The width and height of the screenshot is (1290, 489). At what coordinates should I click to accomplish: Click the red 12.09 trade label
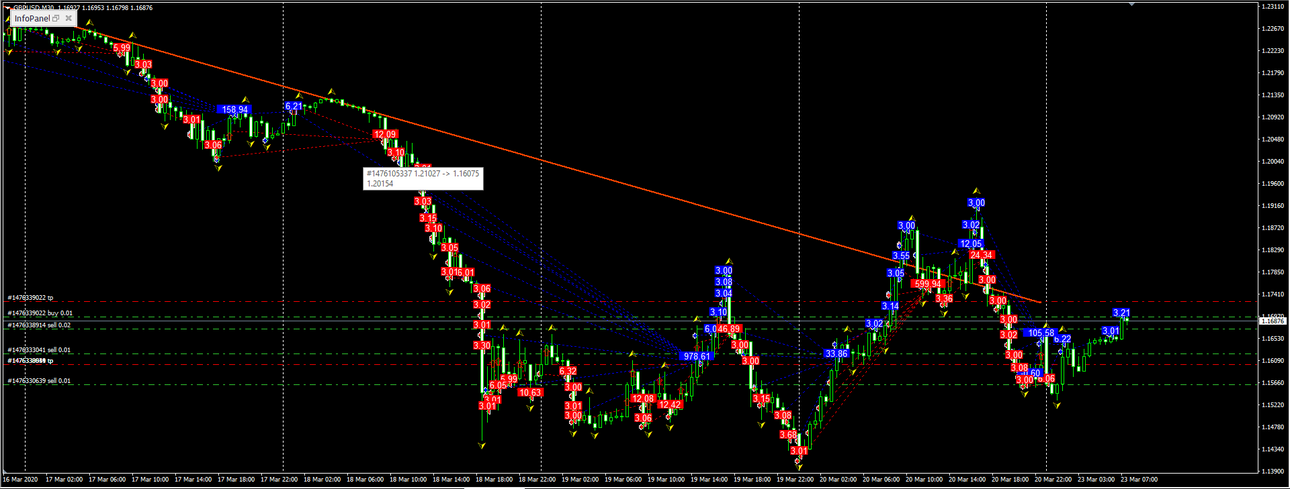(x=385, y=134)
